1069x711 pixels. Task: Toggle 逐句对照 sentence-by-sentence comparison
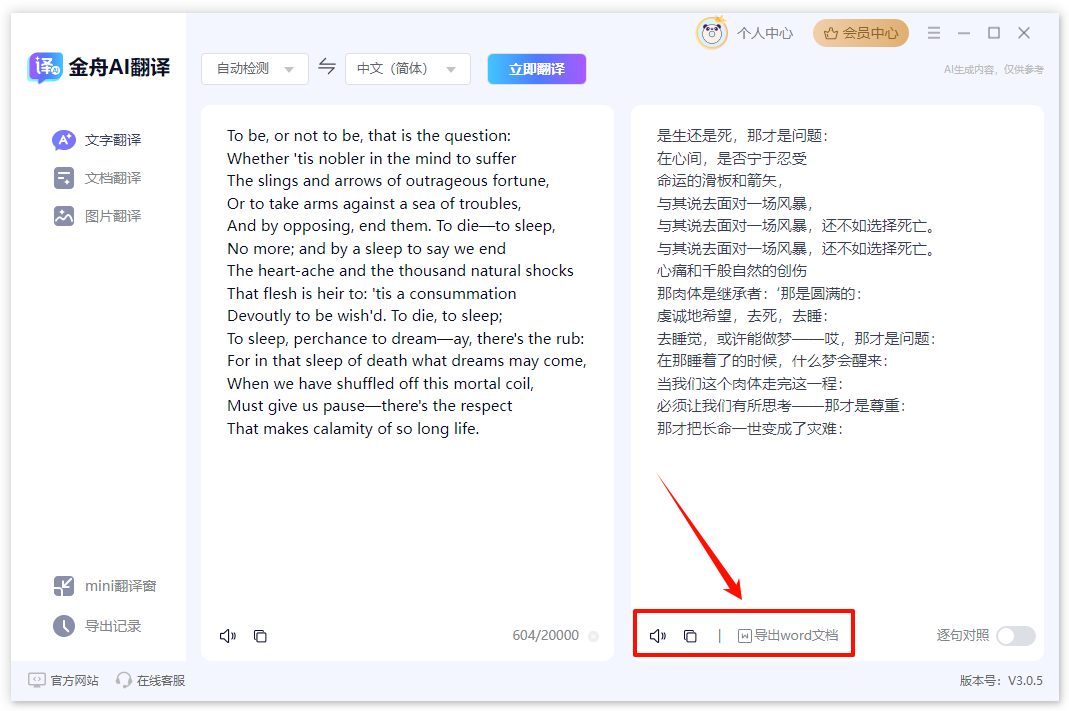point(1015,635)
